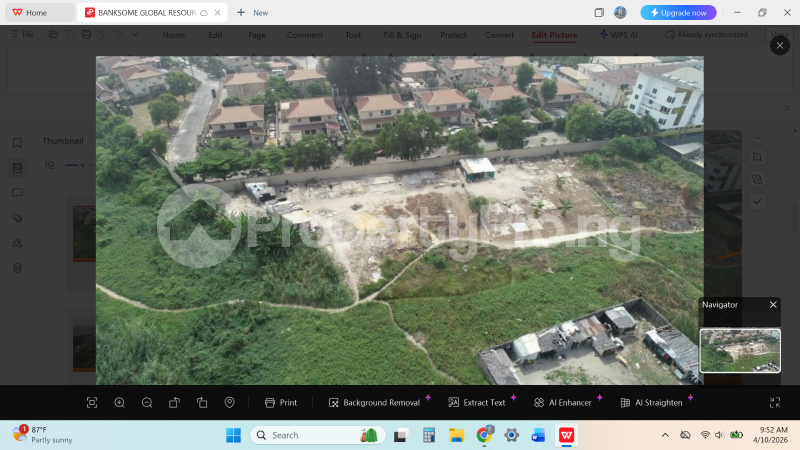The width and height of the screenshot is (800, 450).
Task: Open the layers panel icon in sidebar
Action: (x=17, y=268)
